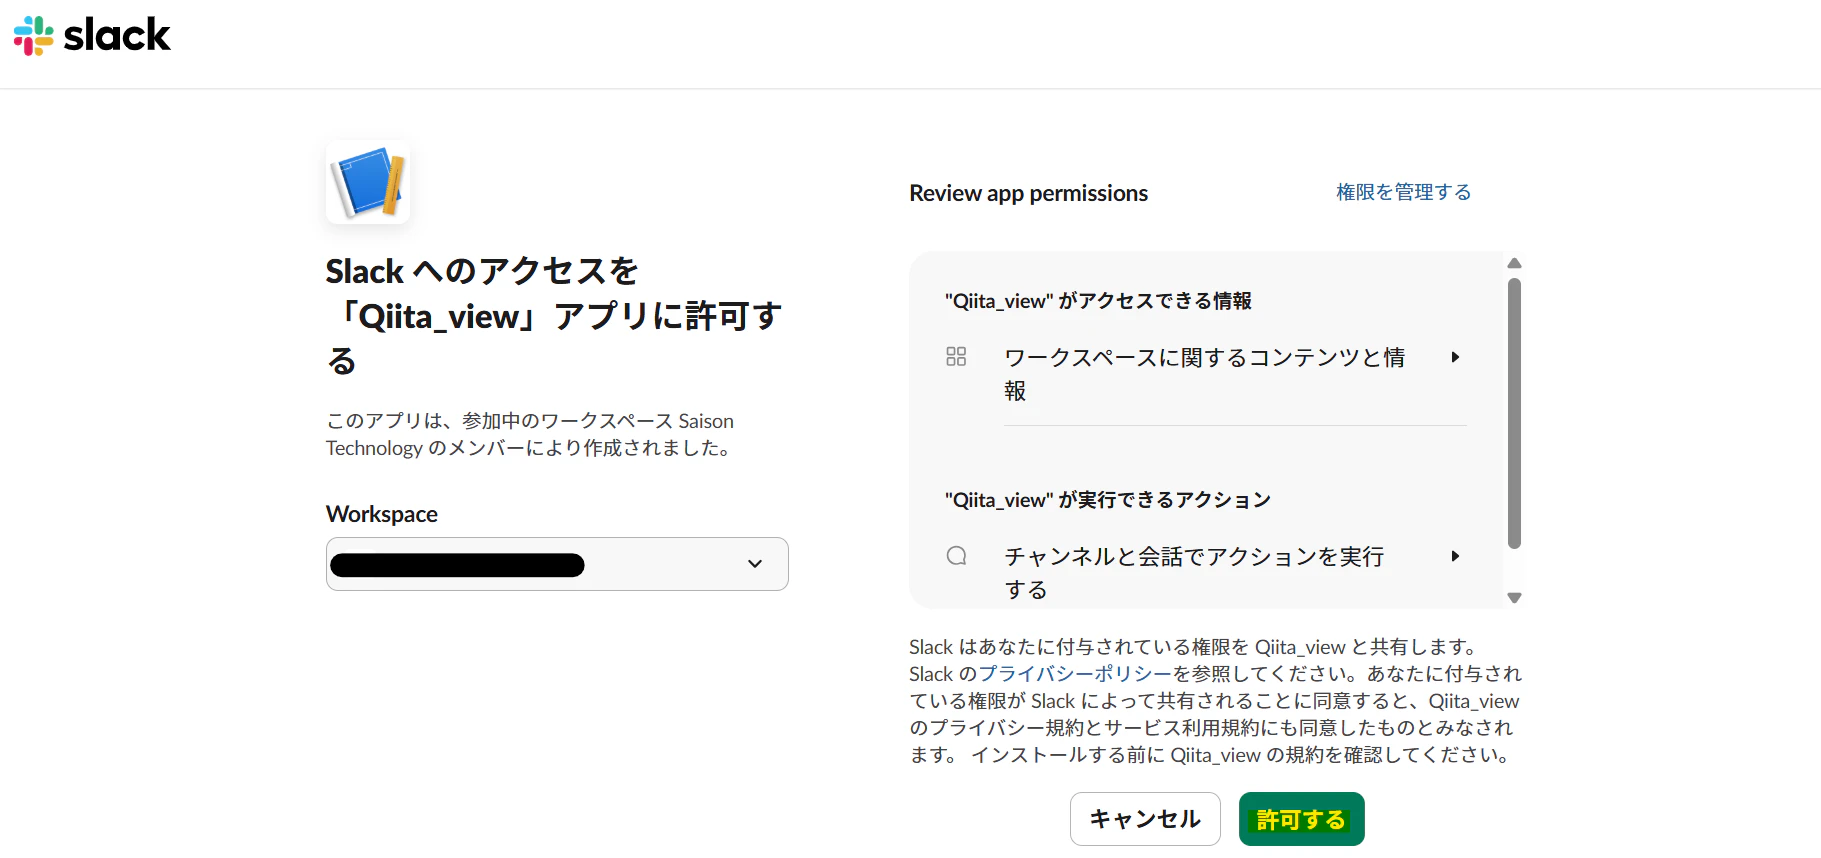Click the Slack logo
Viewport: 1821px width, 858px height.
click(92, 35)
